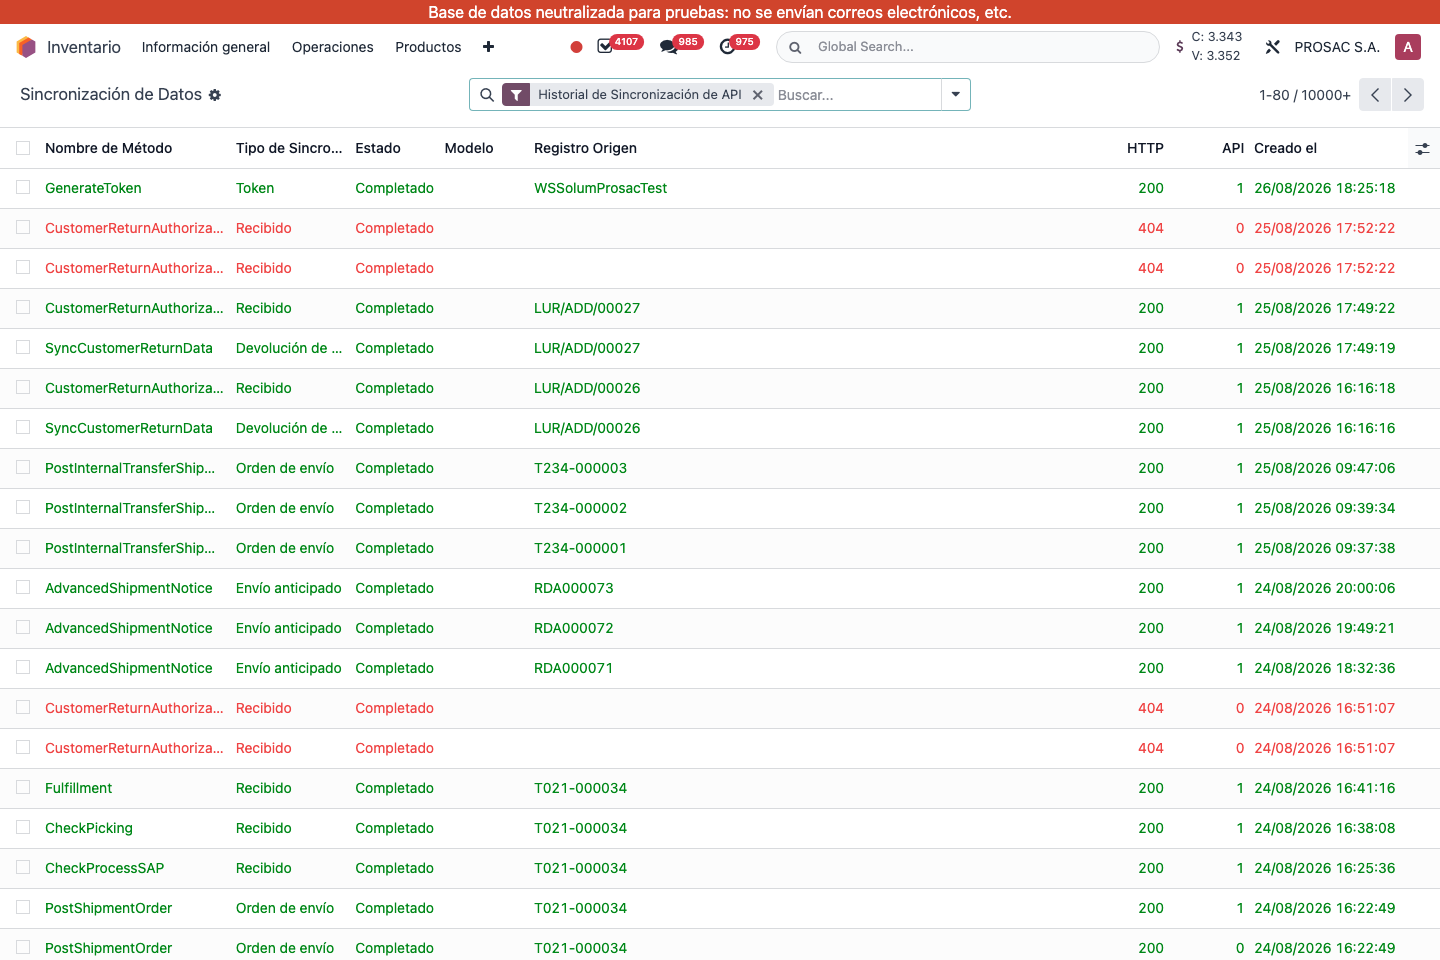Open the GenerateToken method row
This screenshot has width=1440, height=960.
point(93,188)
